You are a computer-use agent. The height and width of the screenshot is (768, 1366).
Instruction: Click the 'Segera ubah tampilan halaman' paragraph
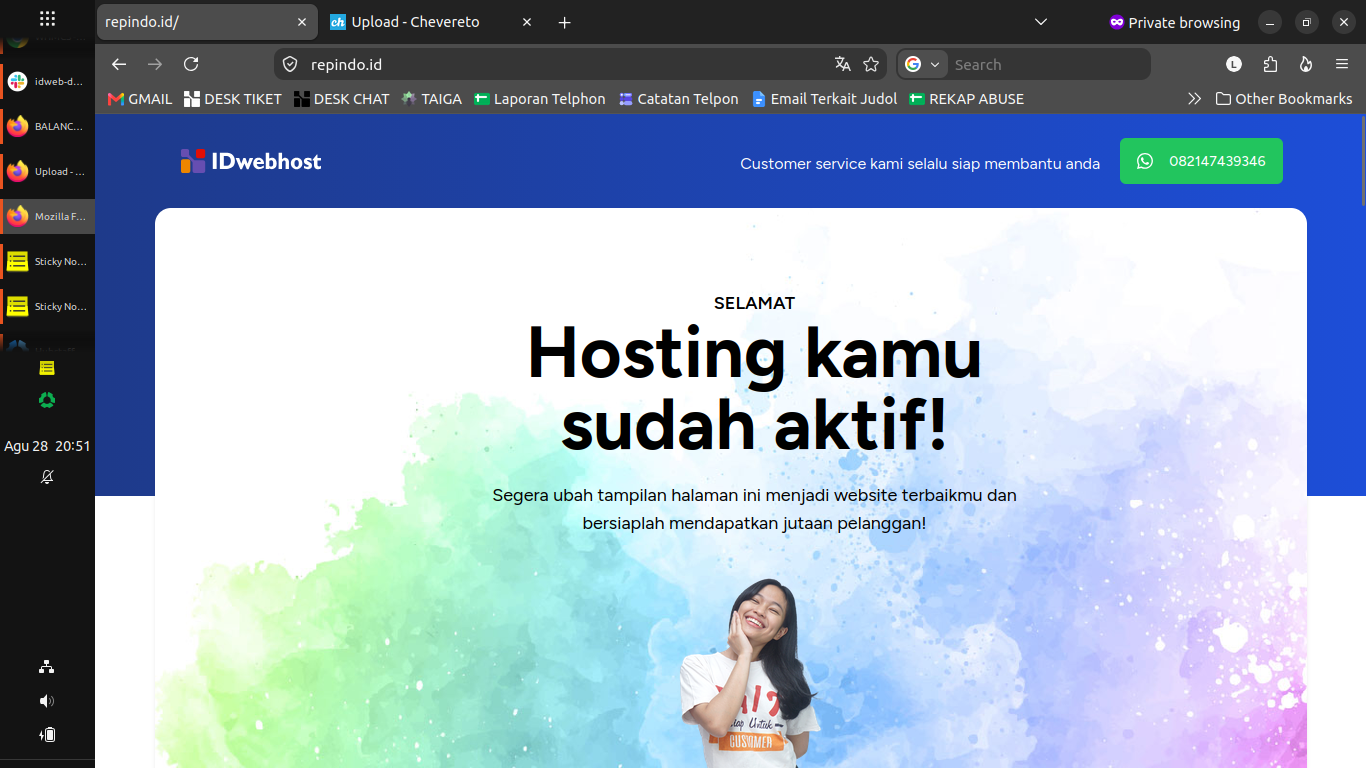(755, 509)
